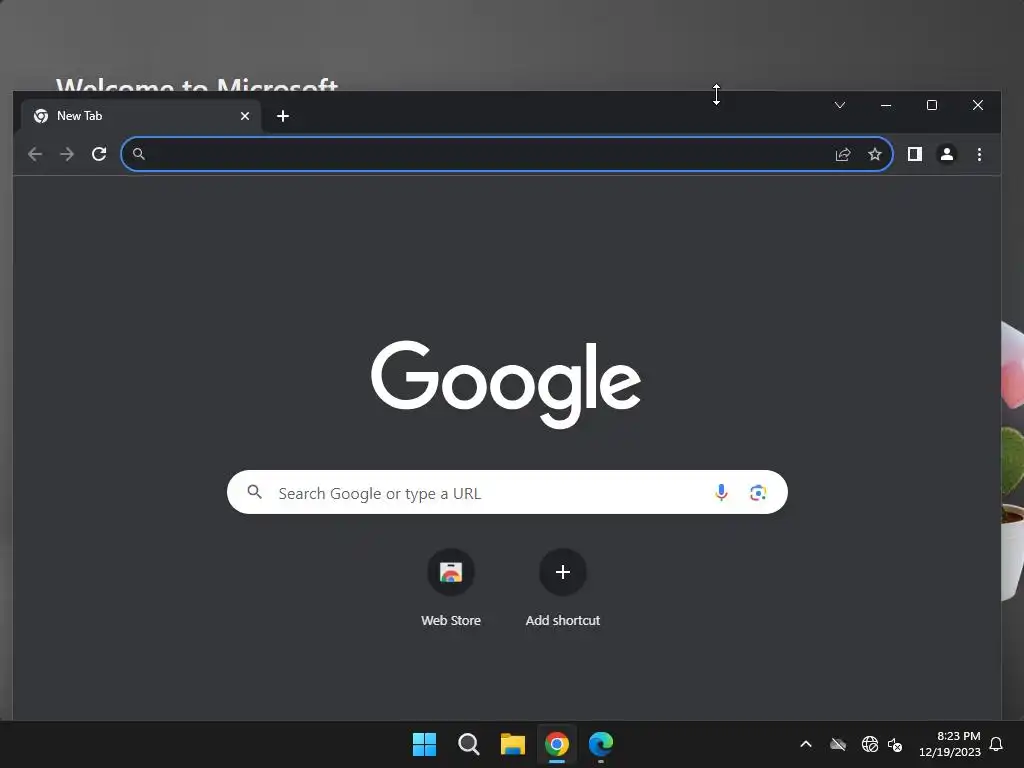
Task: Click the Chrome taskbar icon
Action: click(x=556, y=744)
